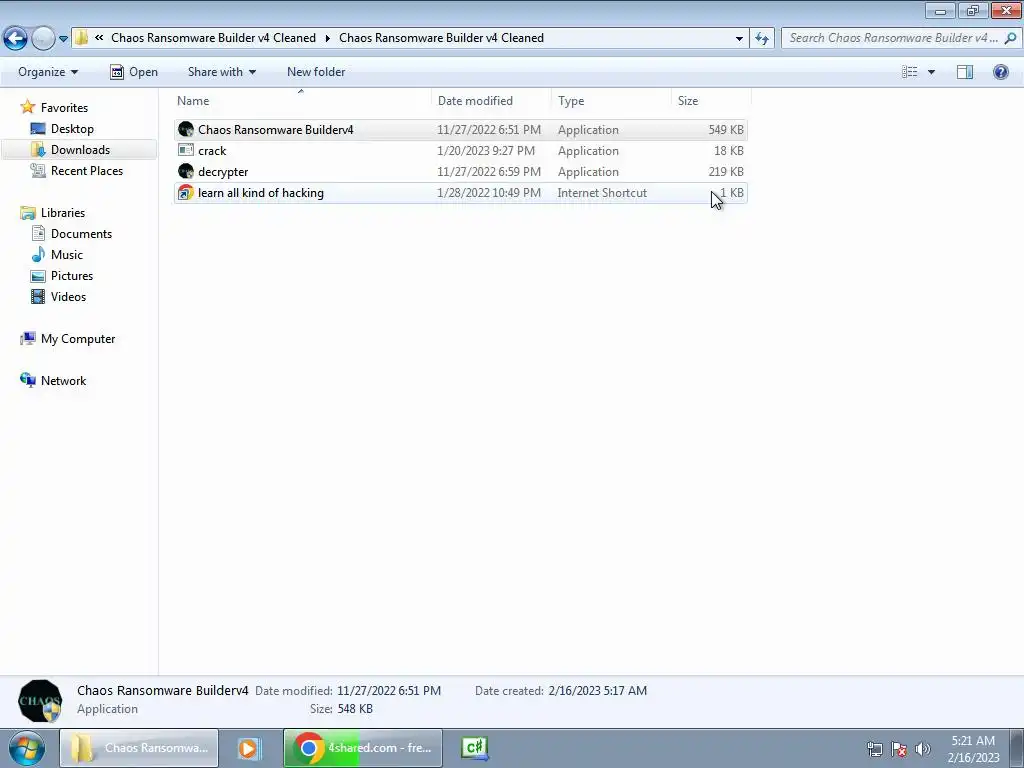Select Favorites in the navigation pane

pos(64,108)
